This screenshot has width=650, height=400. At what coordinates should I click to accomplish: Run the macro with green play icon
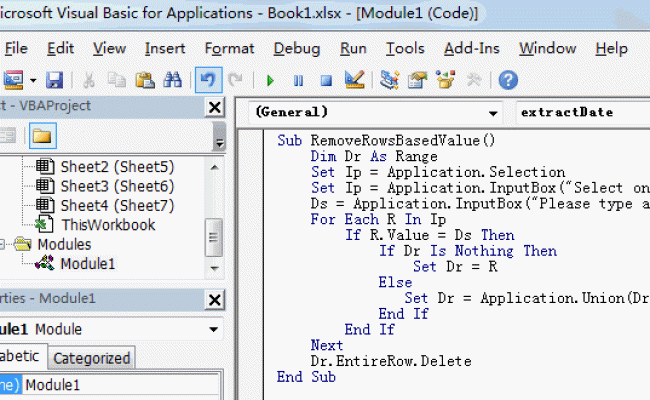pos(270,80)
